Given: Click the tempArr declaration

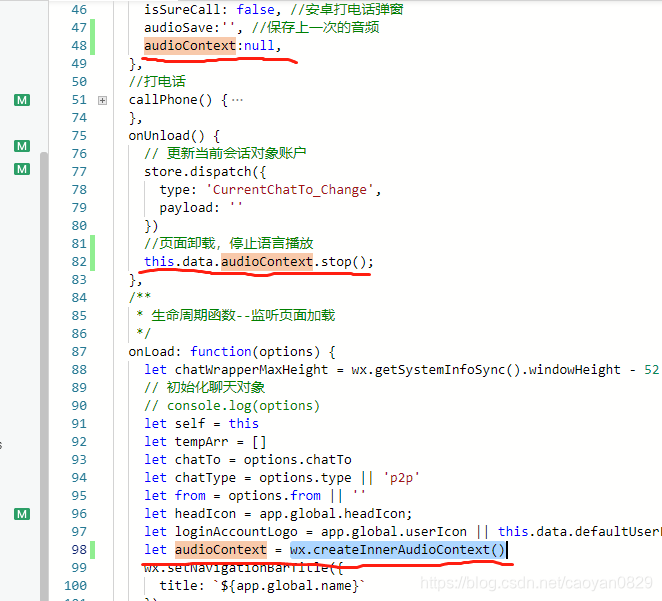Looking at the screenshot, I should pyautogui.click(x=205, y=442).
